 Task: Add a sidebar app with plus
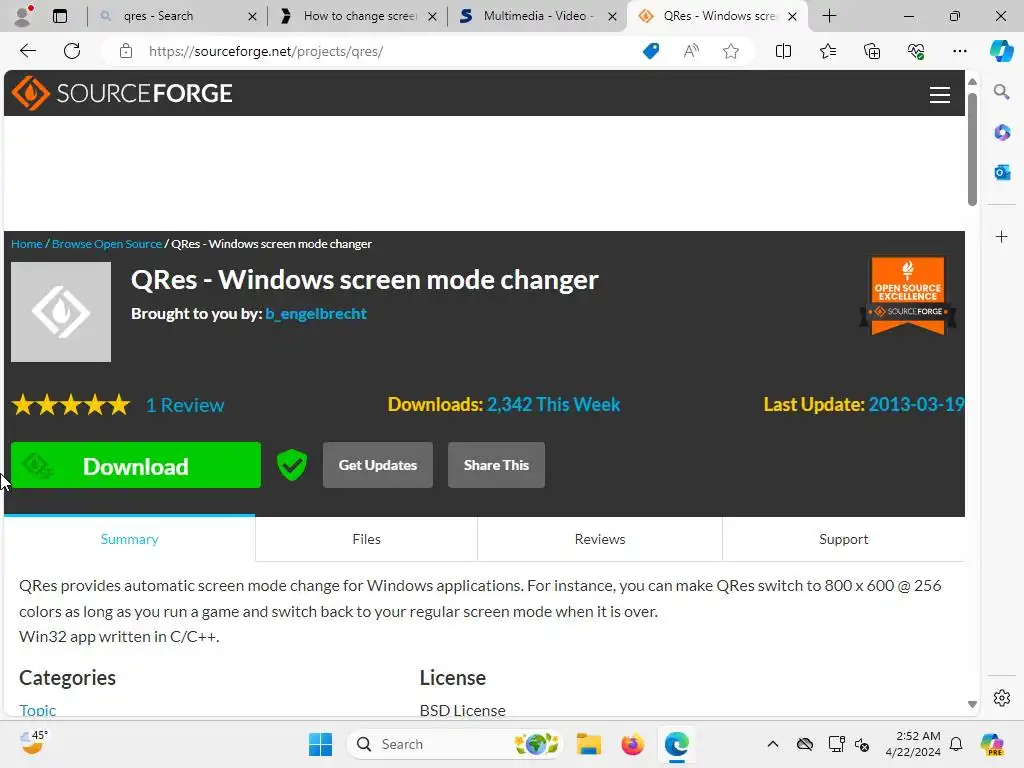1002,236
